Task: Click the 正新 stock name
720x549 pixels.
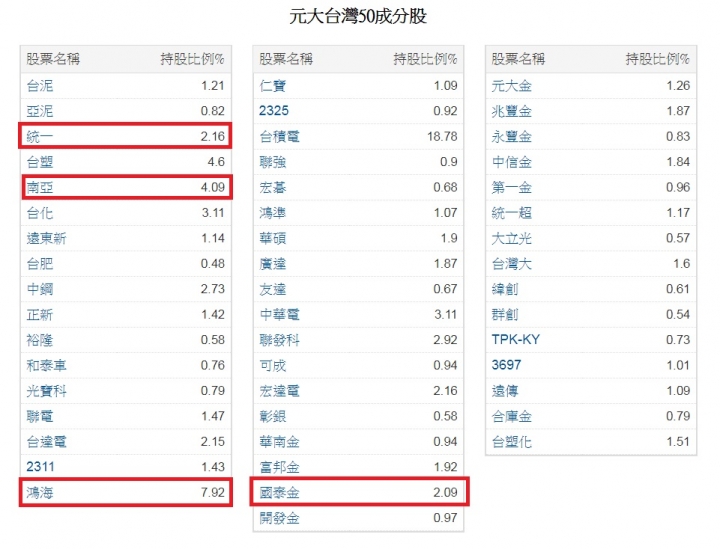Action: pyautogui.click(x=39, y=315)
